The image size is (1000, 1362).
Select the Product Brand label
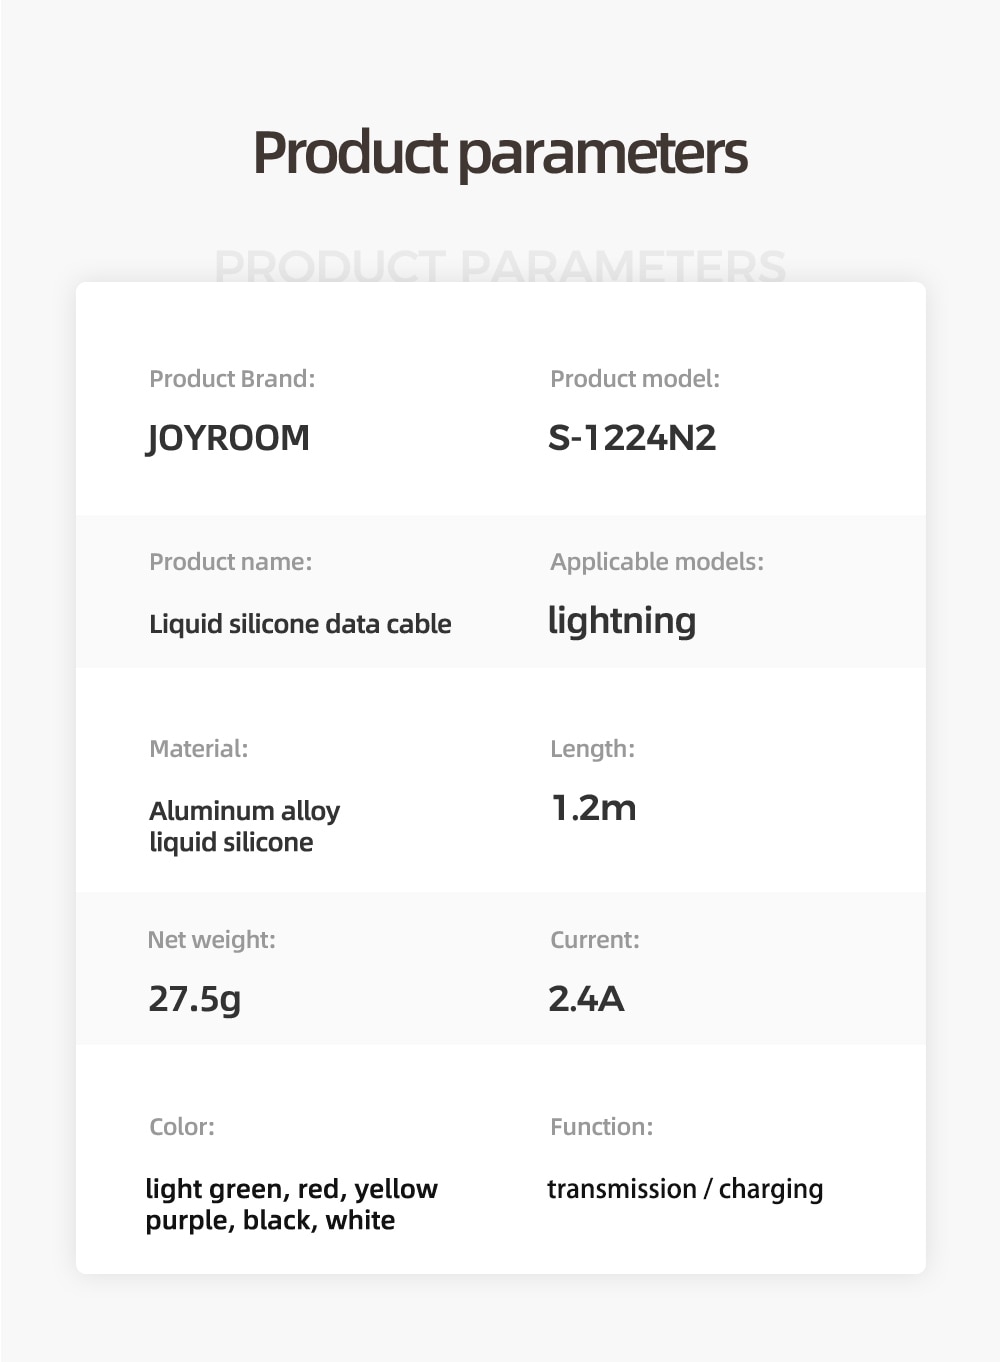pyautogui.click(x=232, y=379)
